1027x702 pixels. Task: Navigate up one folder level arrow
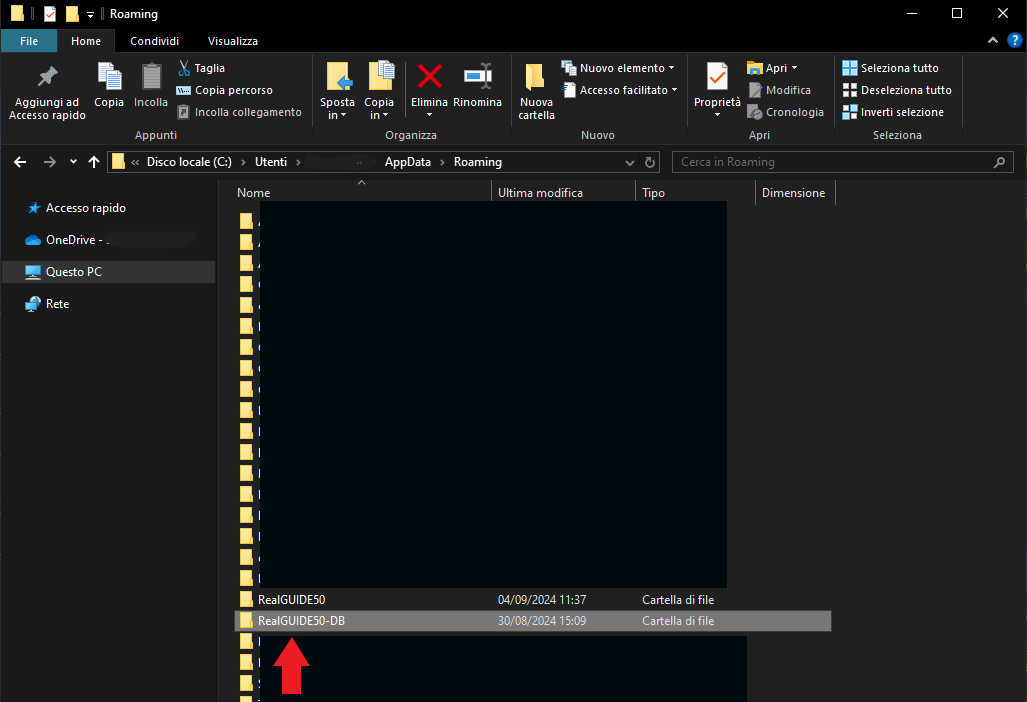94,162
